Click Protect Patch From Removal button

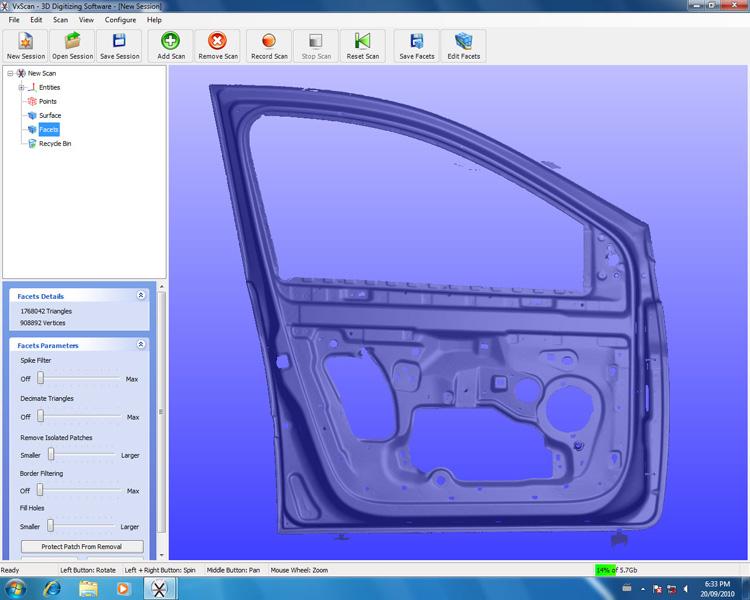[82, 547]
